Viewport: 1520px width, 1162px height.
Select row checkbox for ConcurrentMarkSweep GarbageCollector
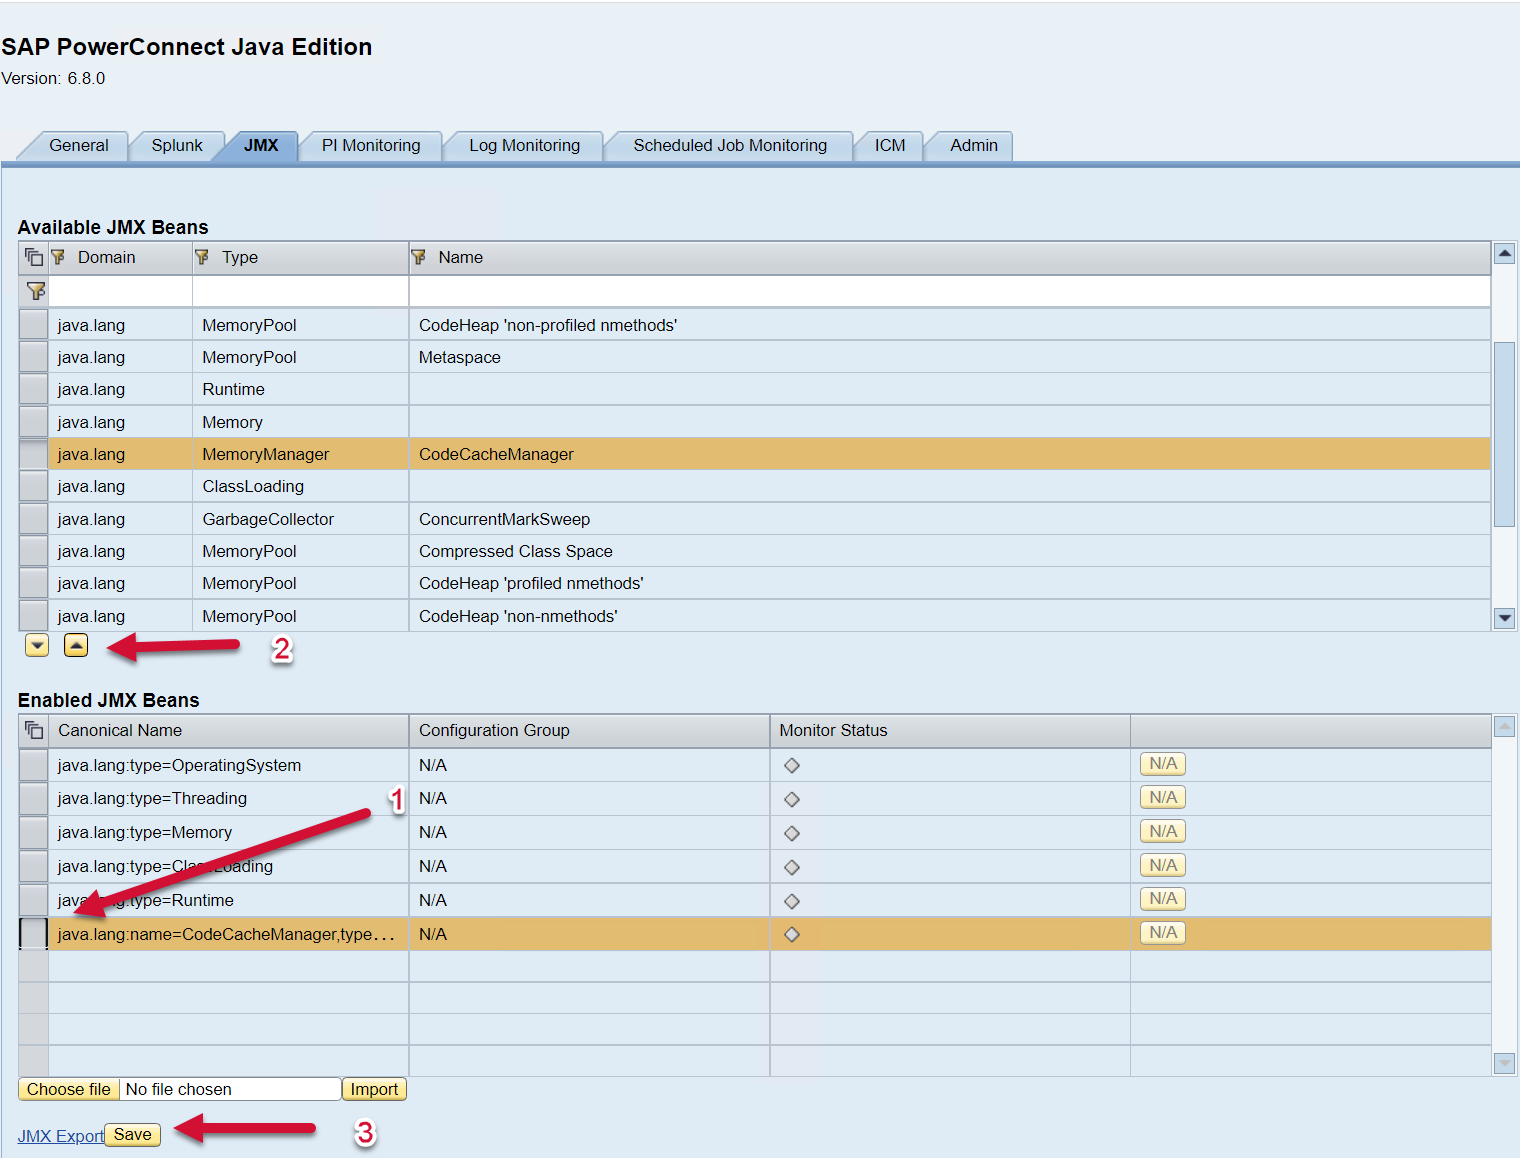pos(34,519)
